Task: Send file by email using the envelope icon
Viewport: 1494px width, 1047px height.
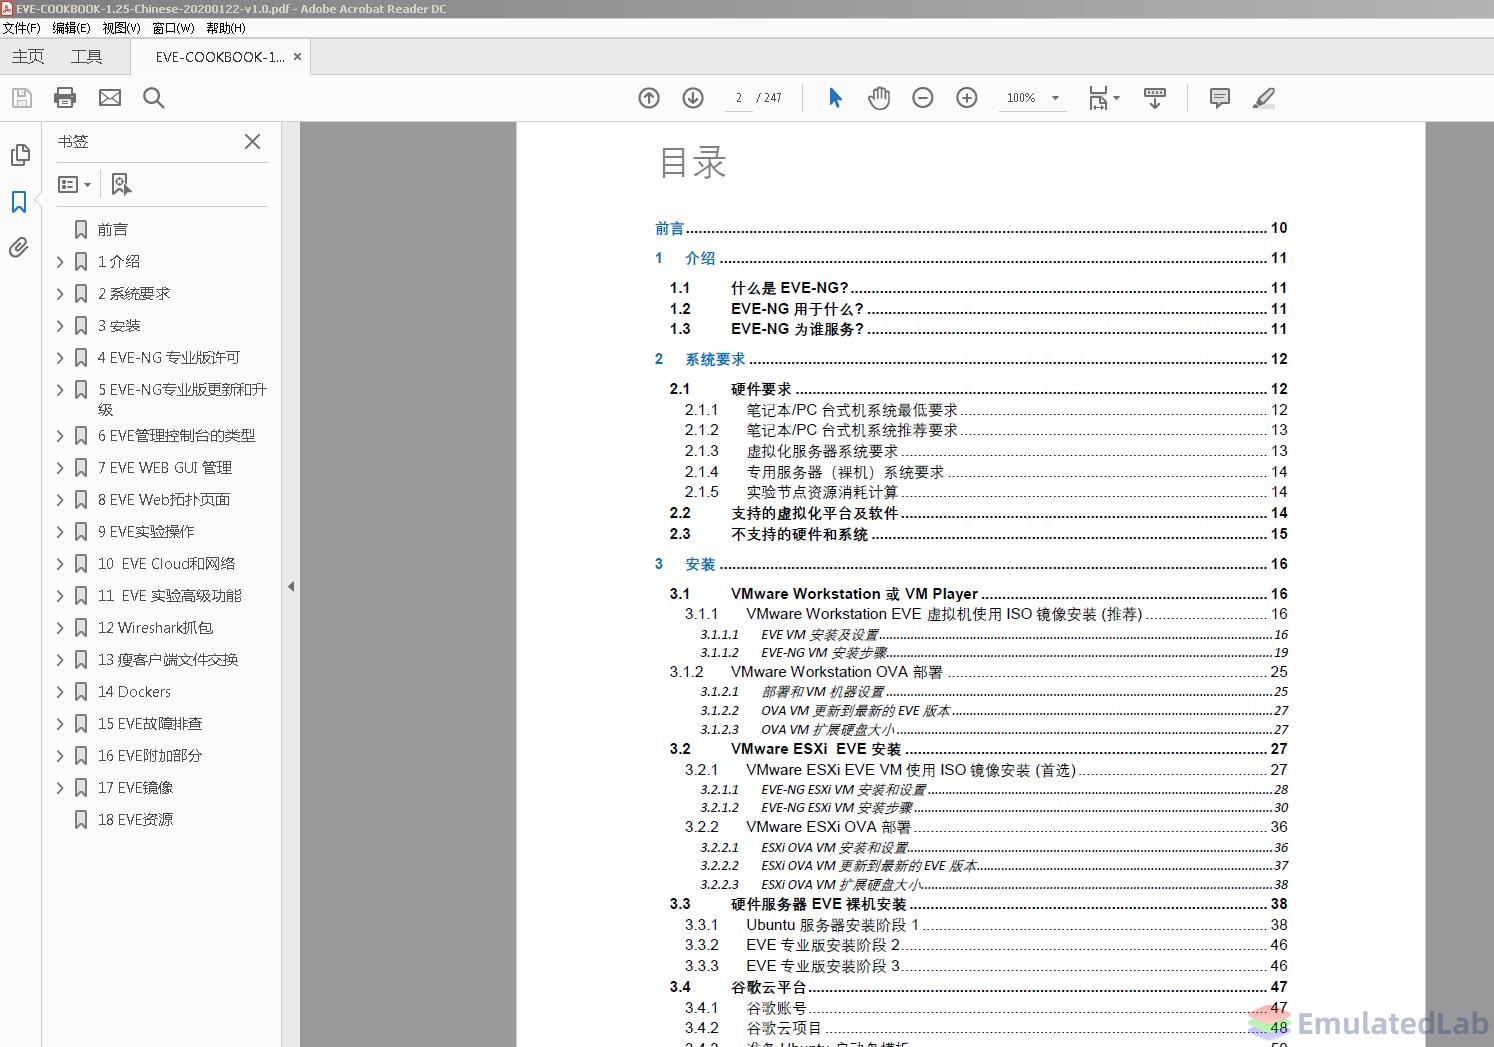Action: click(110, 98)
